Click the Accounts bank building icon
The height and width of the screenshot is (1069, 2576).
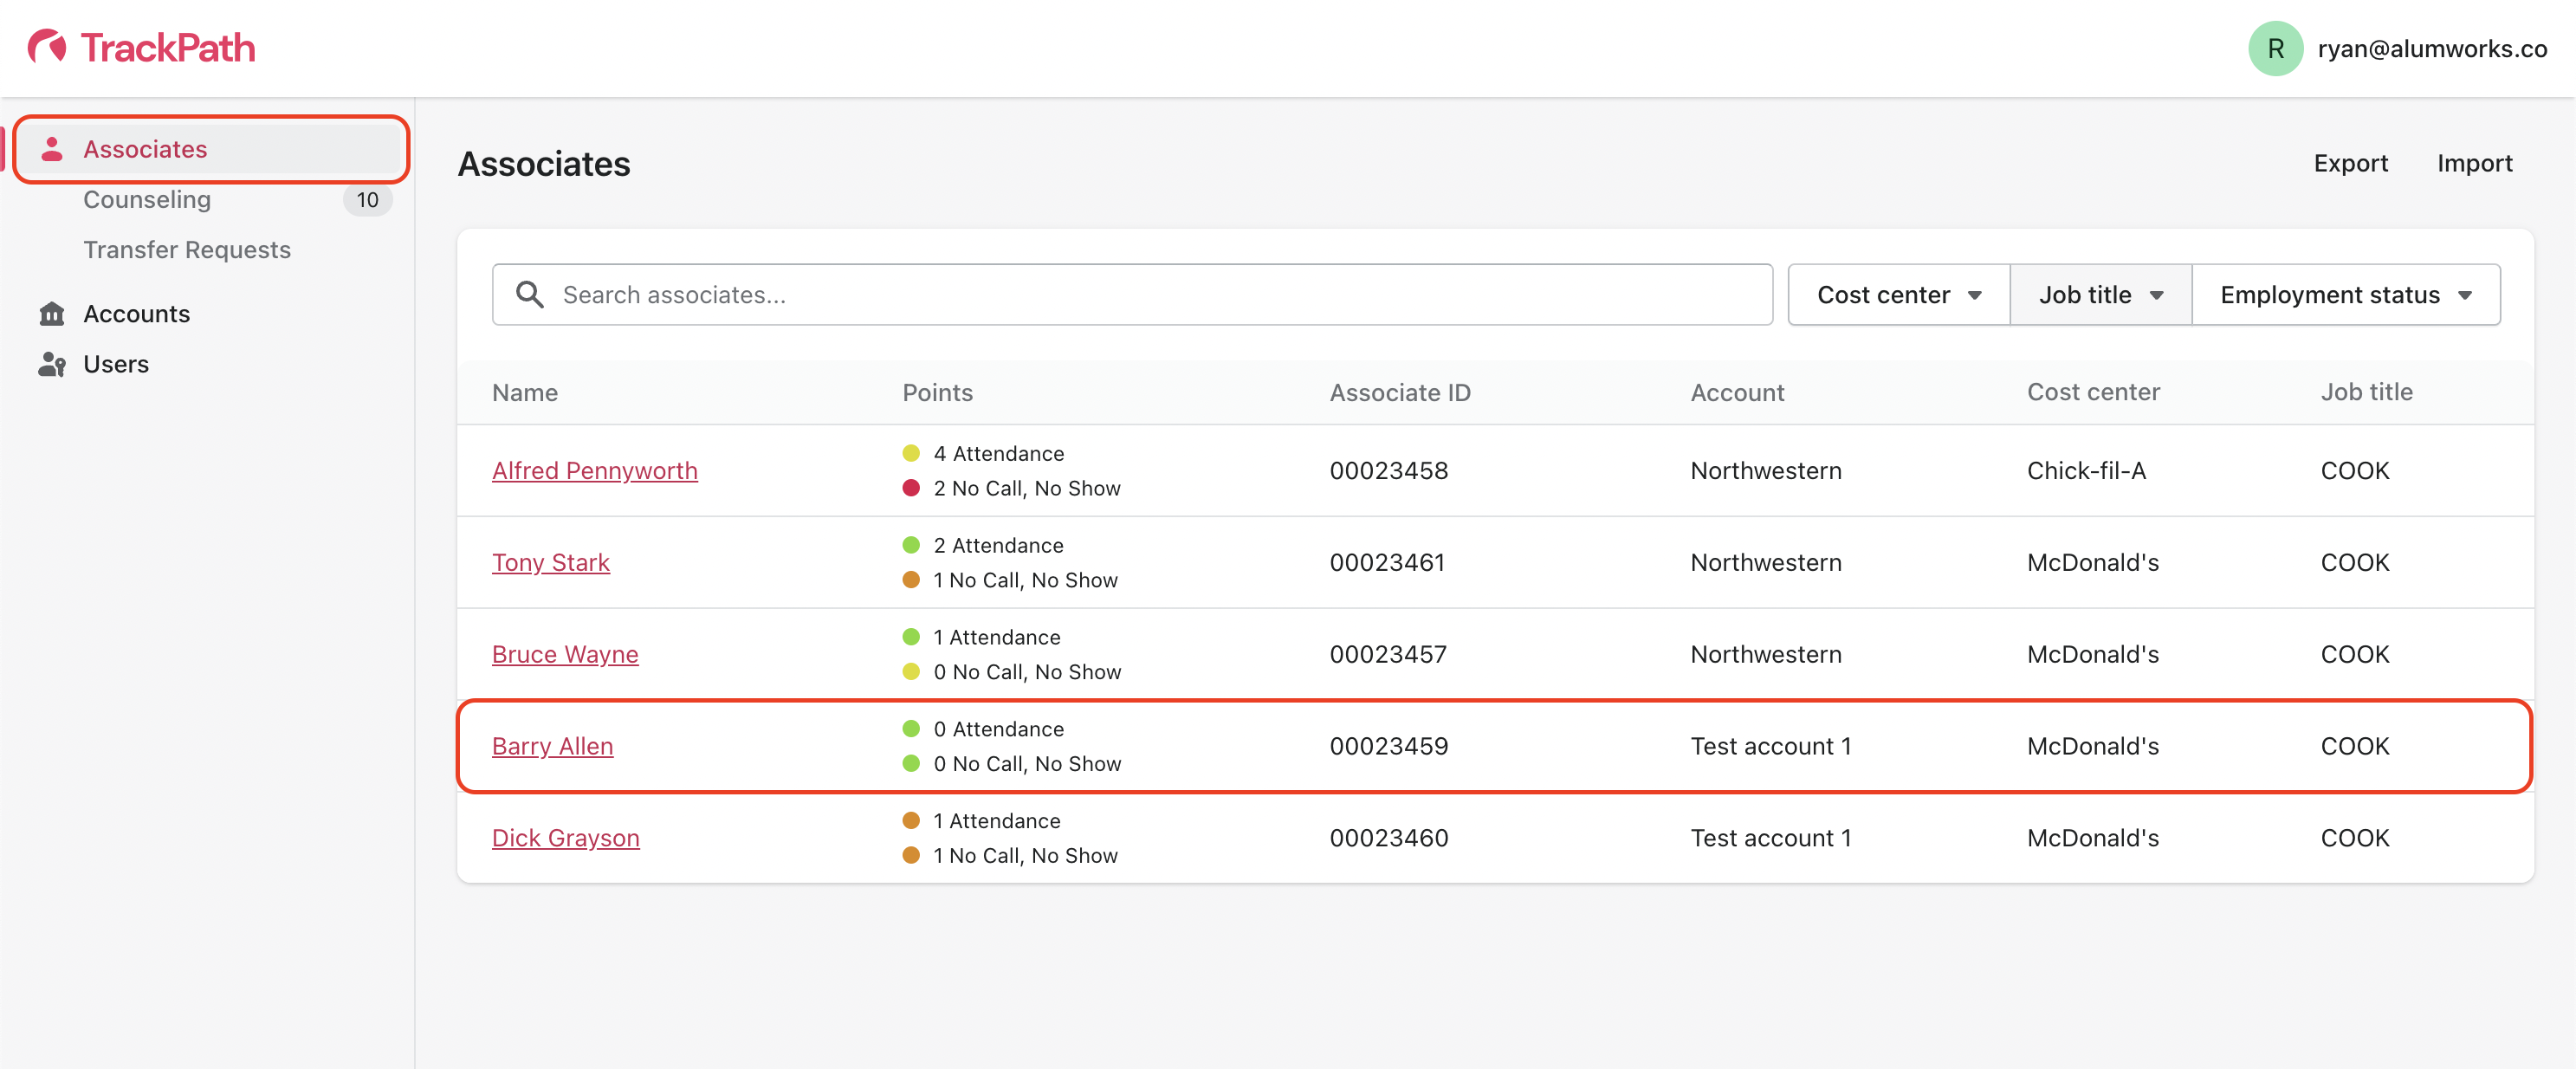point(52,314)
